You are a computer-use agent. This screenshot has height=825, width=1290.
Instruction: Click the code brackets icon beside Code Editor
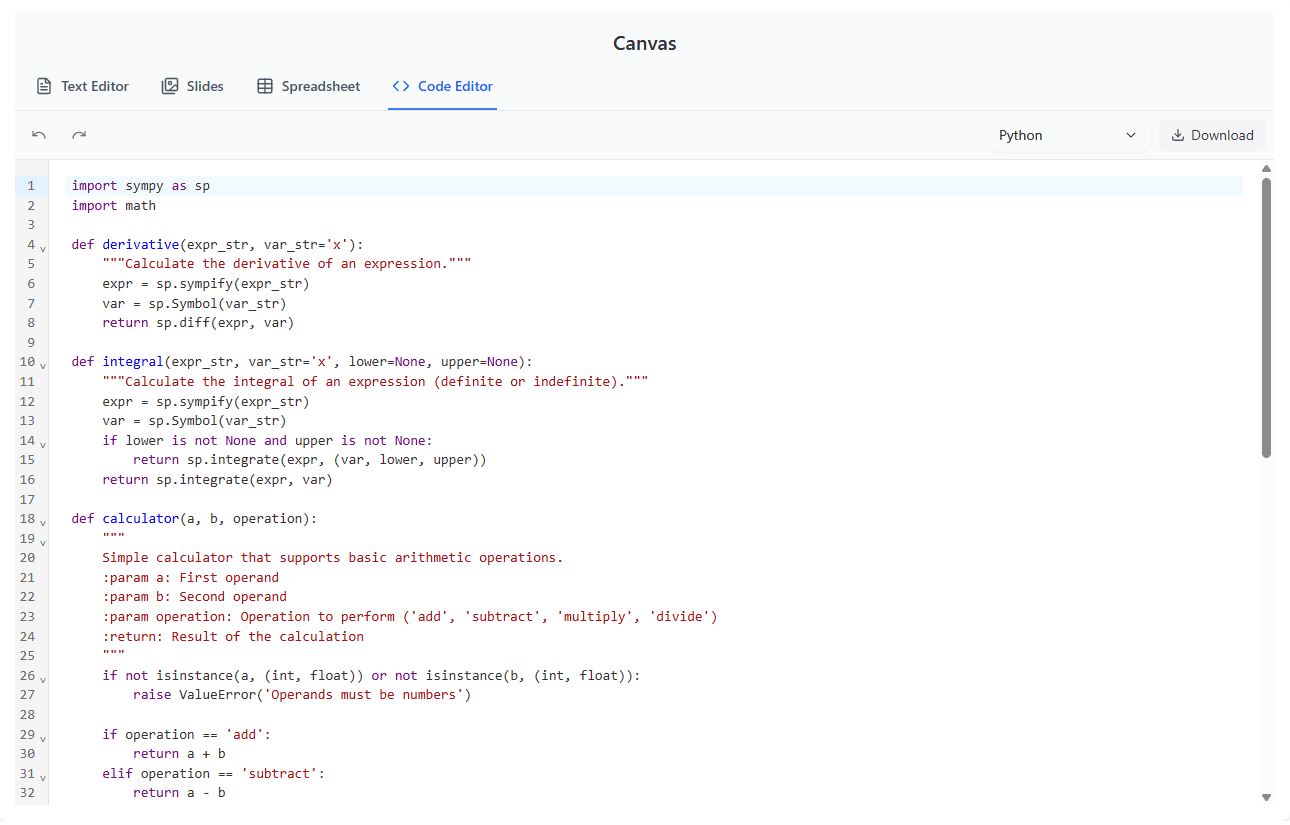pyautogui.click(x=401, y=86)
